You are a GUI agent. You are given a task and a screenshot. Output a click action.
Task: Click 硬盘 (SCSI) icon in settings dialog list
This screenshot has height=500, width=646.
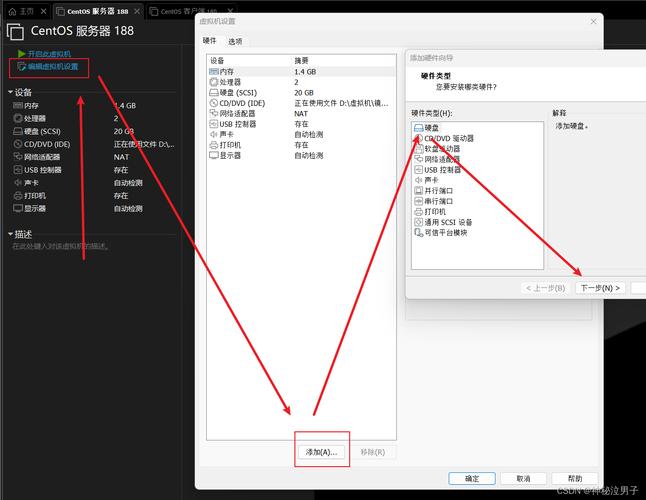point(214,93)
